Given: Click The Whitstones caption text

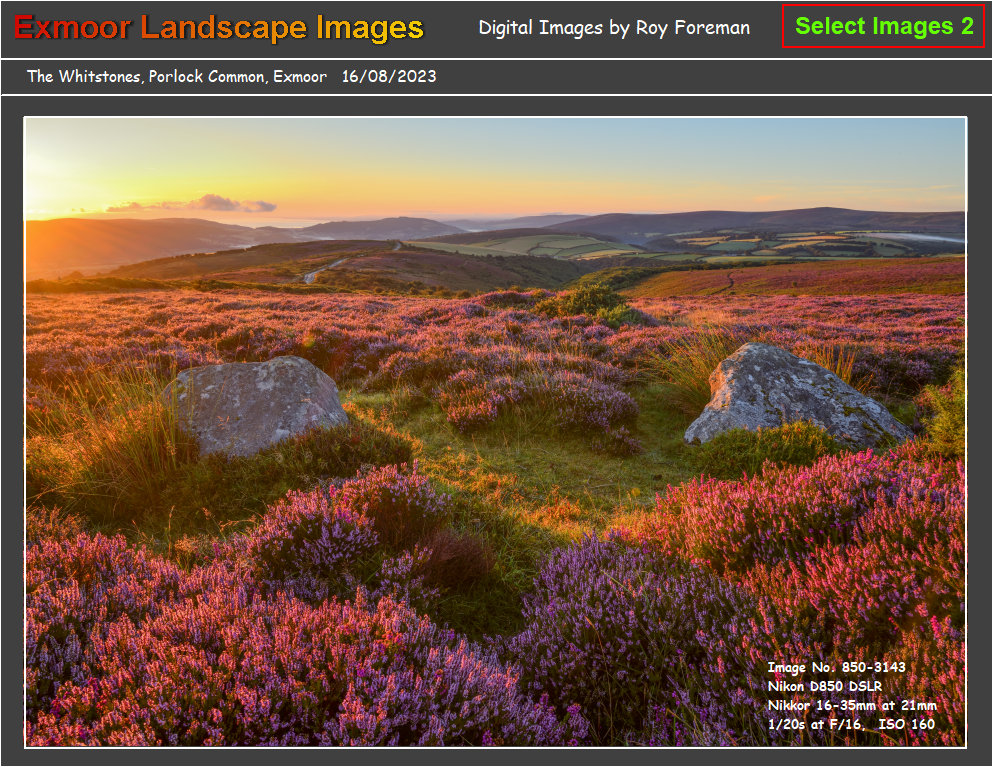Looking at the screenshot, I should pyautogui.click(x=178, y=75).
